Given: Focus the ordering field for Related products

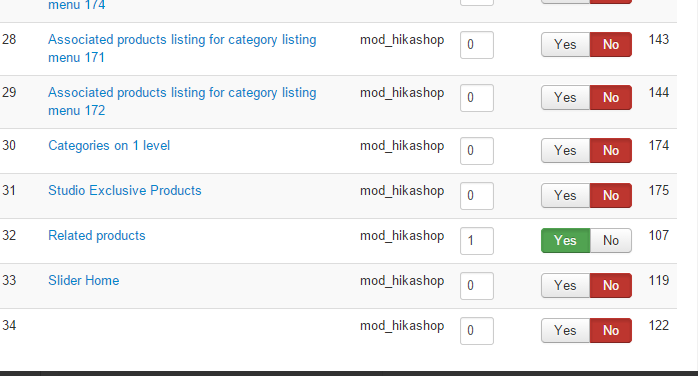Looking at the screenshot, I should (x=477, y=241).
